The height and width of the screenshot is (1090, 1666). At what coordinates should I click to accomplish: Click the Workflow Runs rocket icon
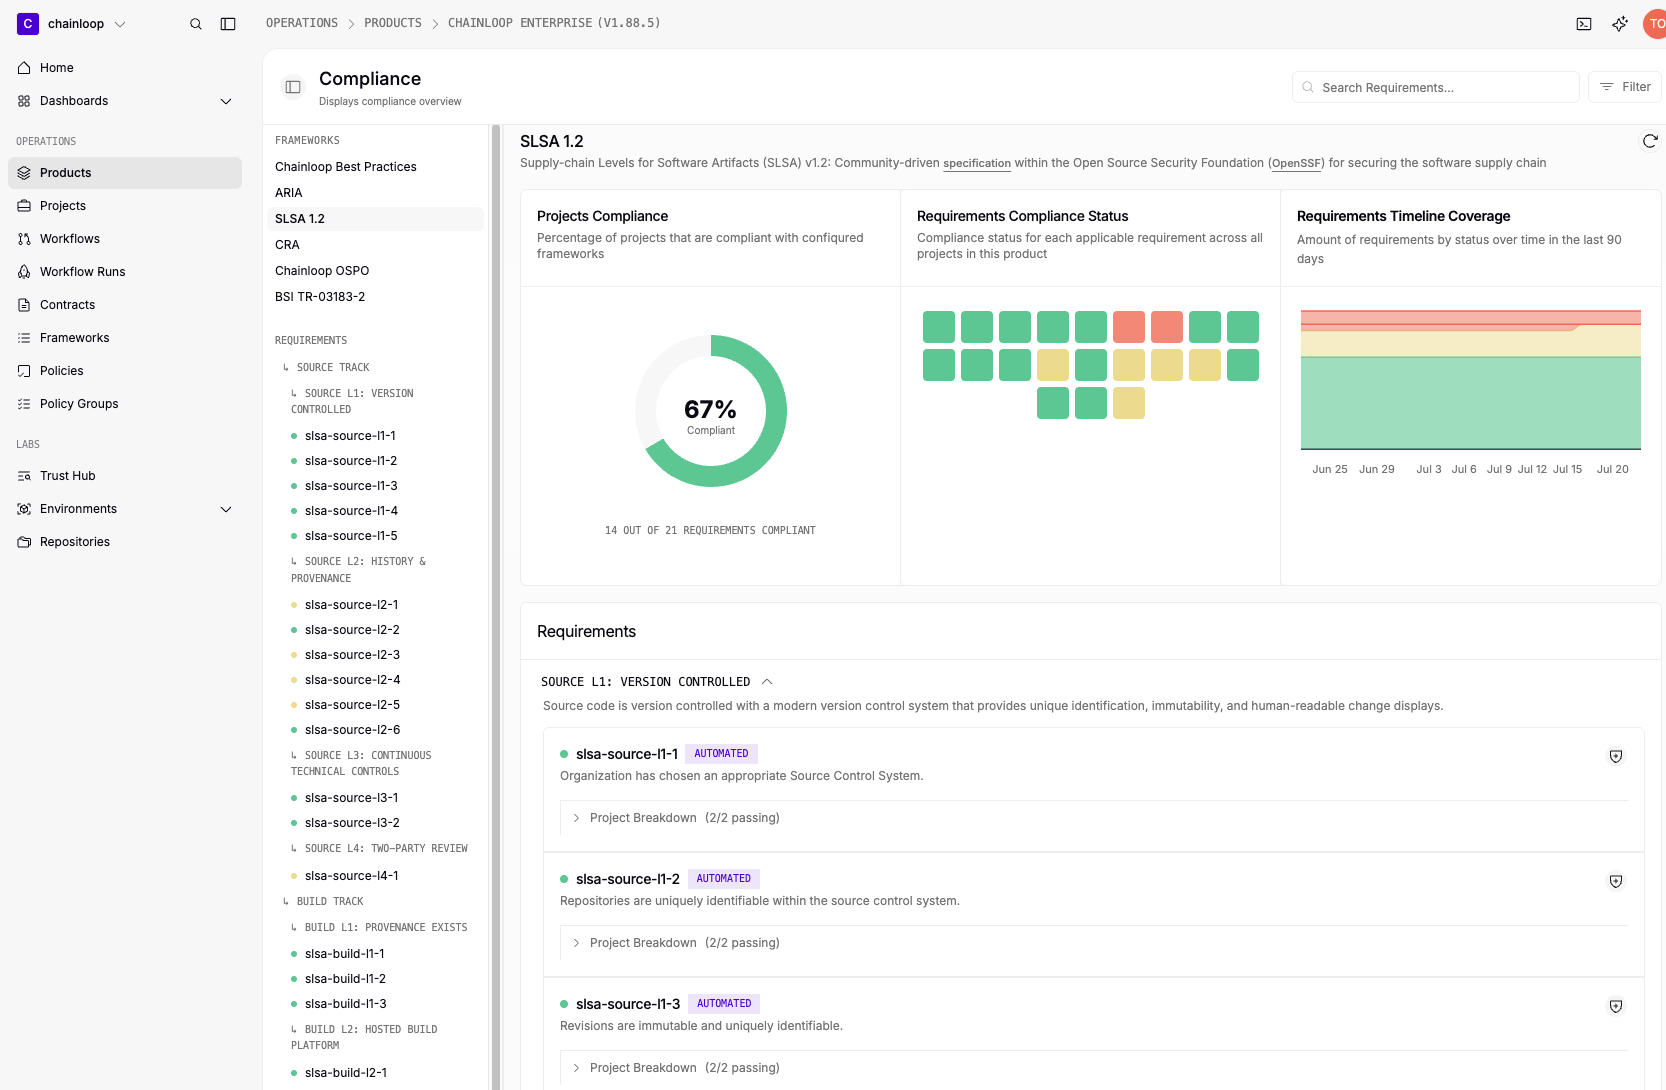coord(24,272)
